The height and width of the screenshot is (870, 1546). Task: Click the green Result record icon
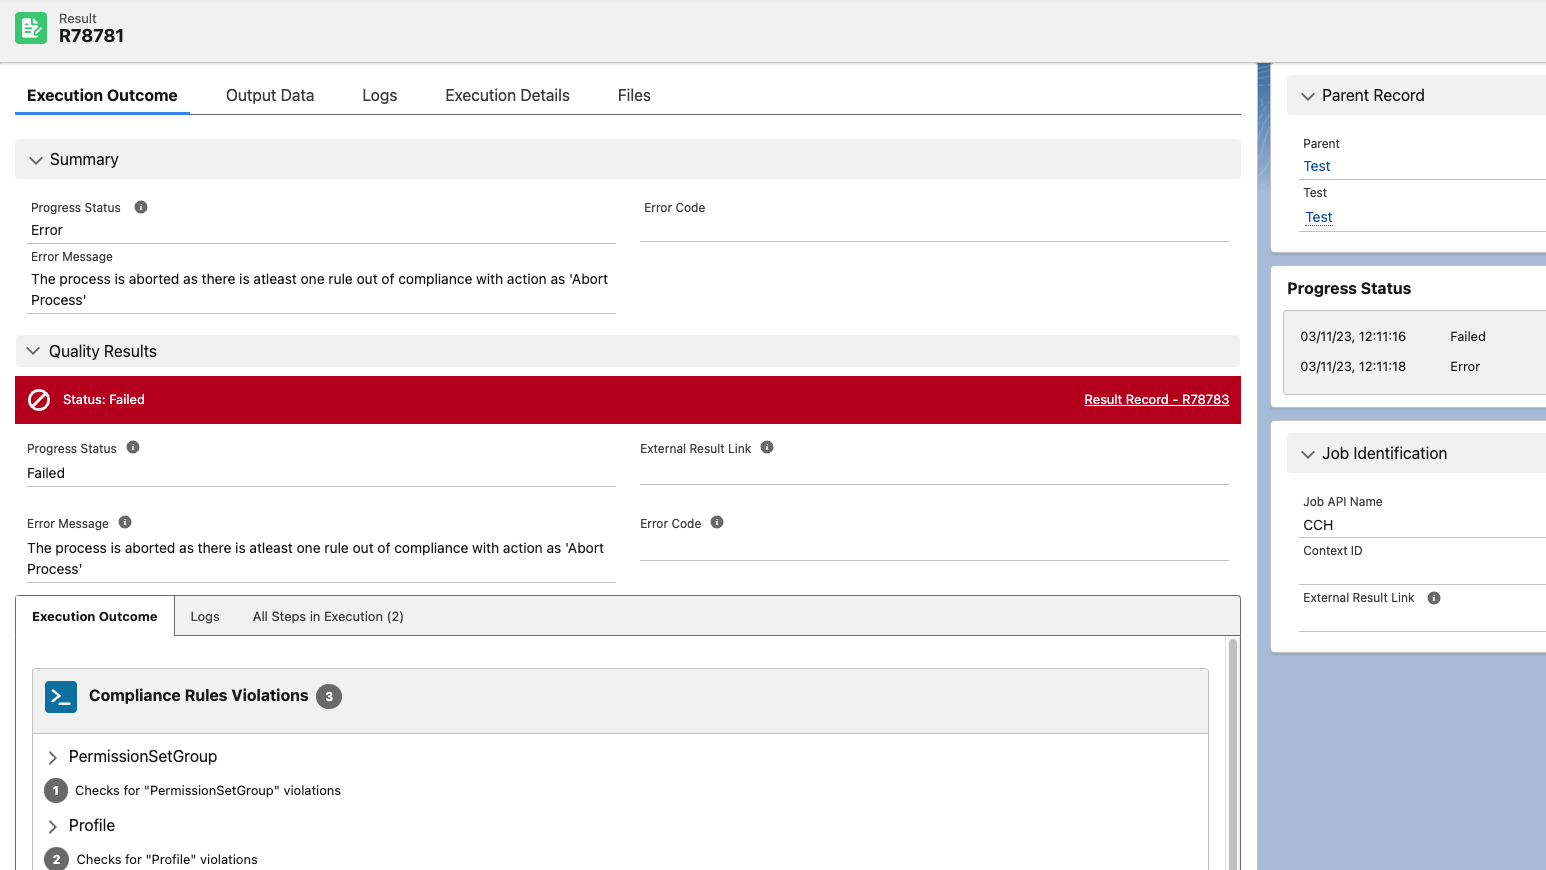point(31,28)
